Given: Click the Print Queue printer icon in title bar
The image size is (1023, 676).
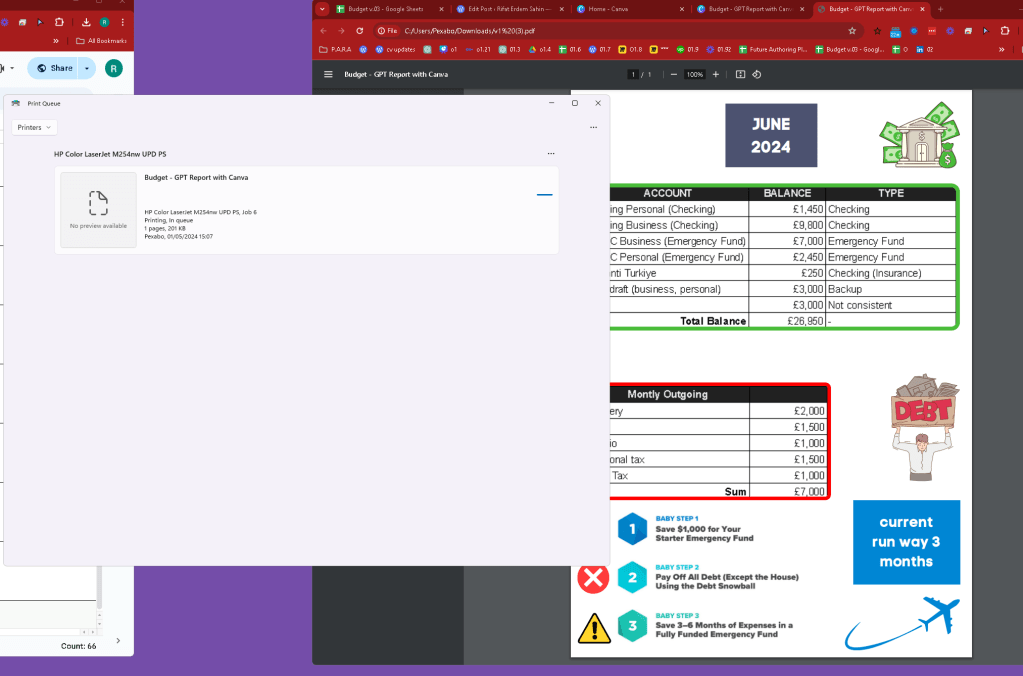Looking at the screenshot, I should (16, 103).
